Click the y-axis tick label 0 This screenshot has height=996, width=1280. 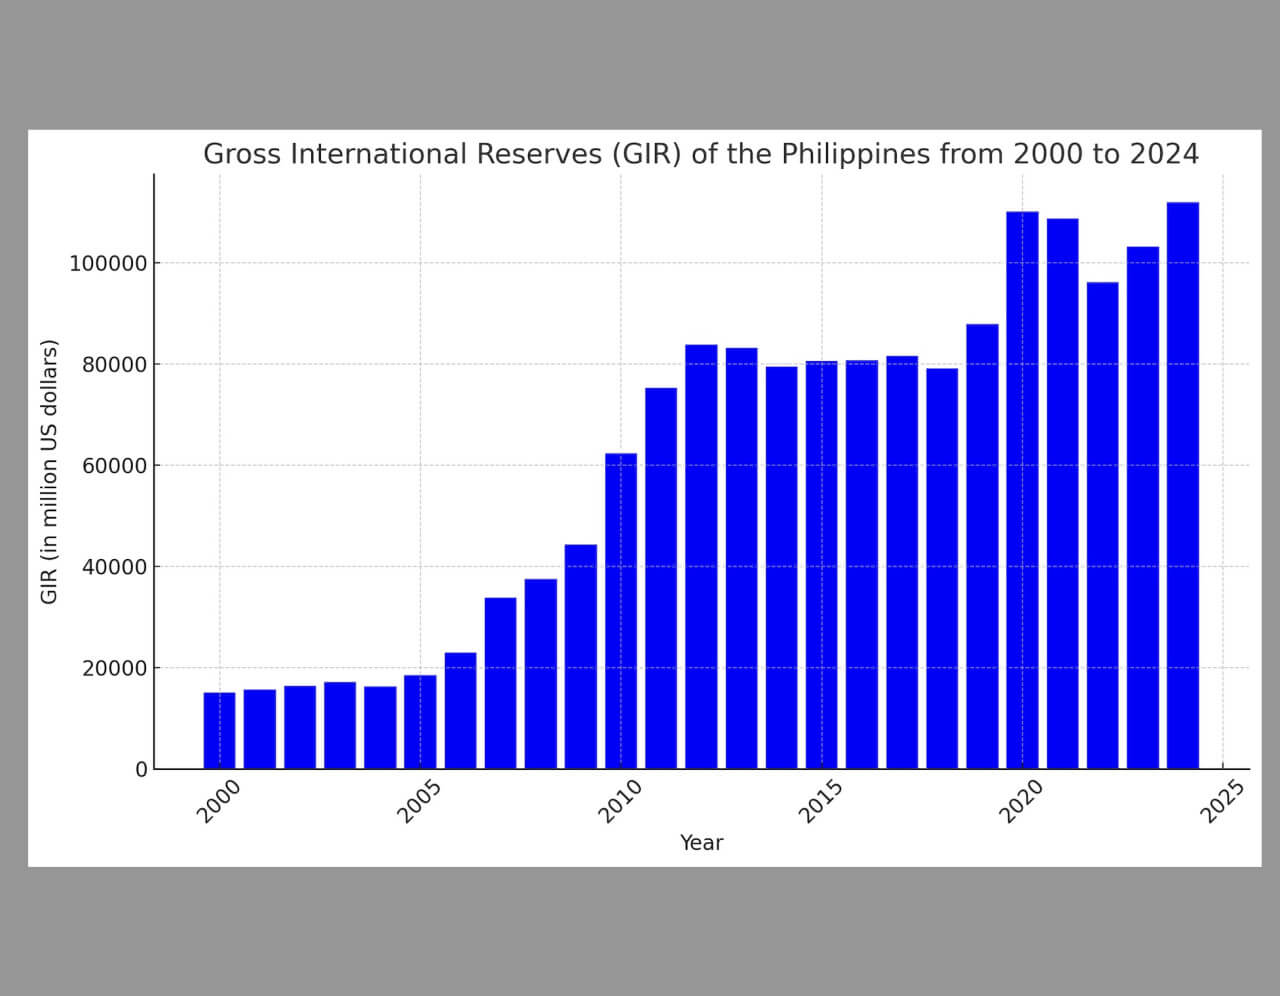[x=141, y=770]
